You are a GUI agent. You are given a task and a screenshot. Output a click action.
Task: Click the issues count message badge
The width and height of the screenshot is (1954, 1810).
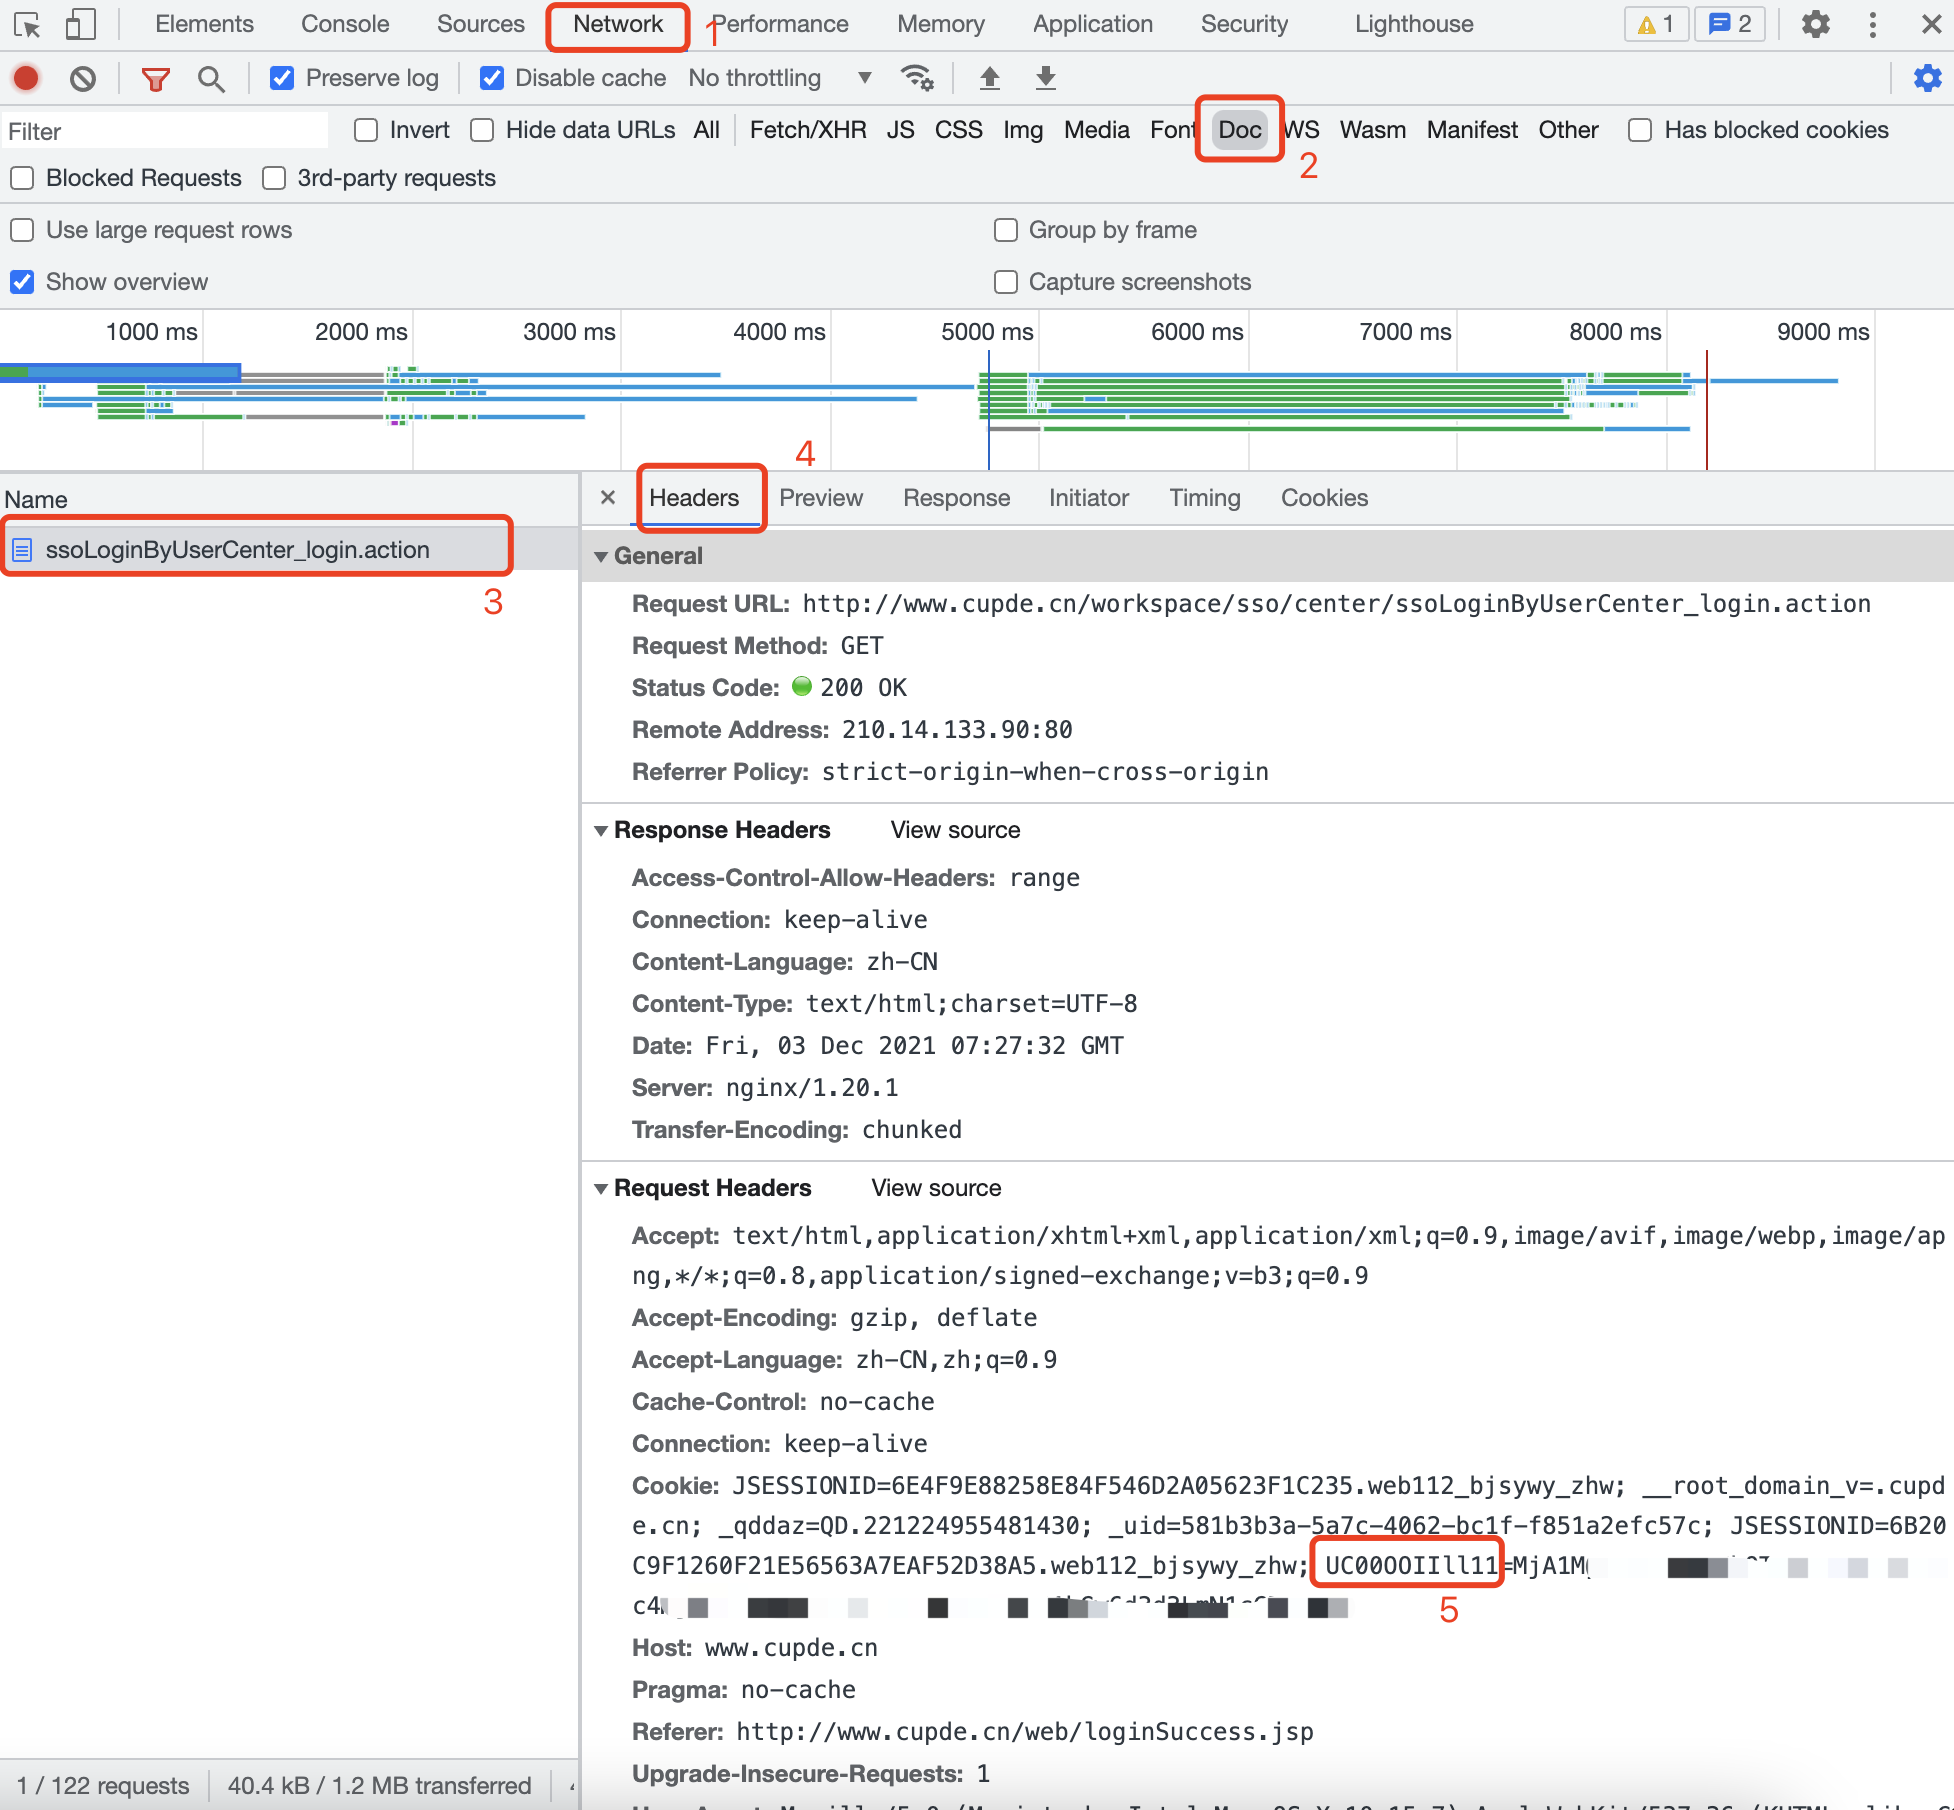(1730, 24)
